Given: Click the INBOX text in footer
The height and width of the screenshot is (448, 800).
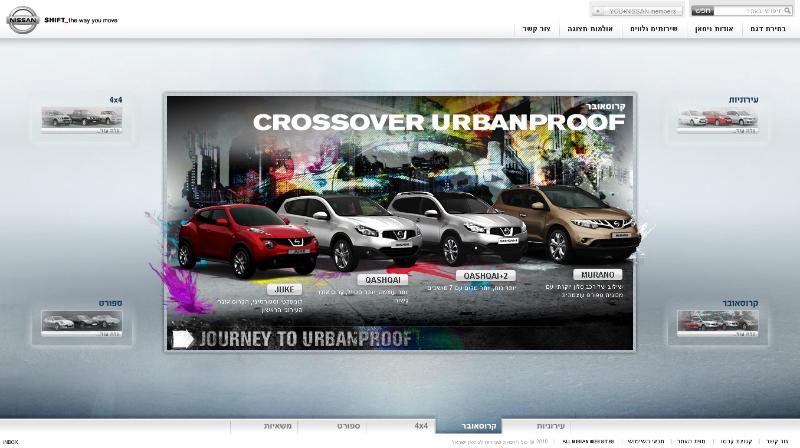Looking at the screenshot, I should (10, 442).
